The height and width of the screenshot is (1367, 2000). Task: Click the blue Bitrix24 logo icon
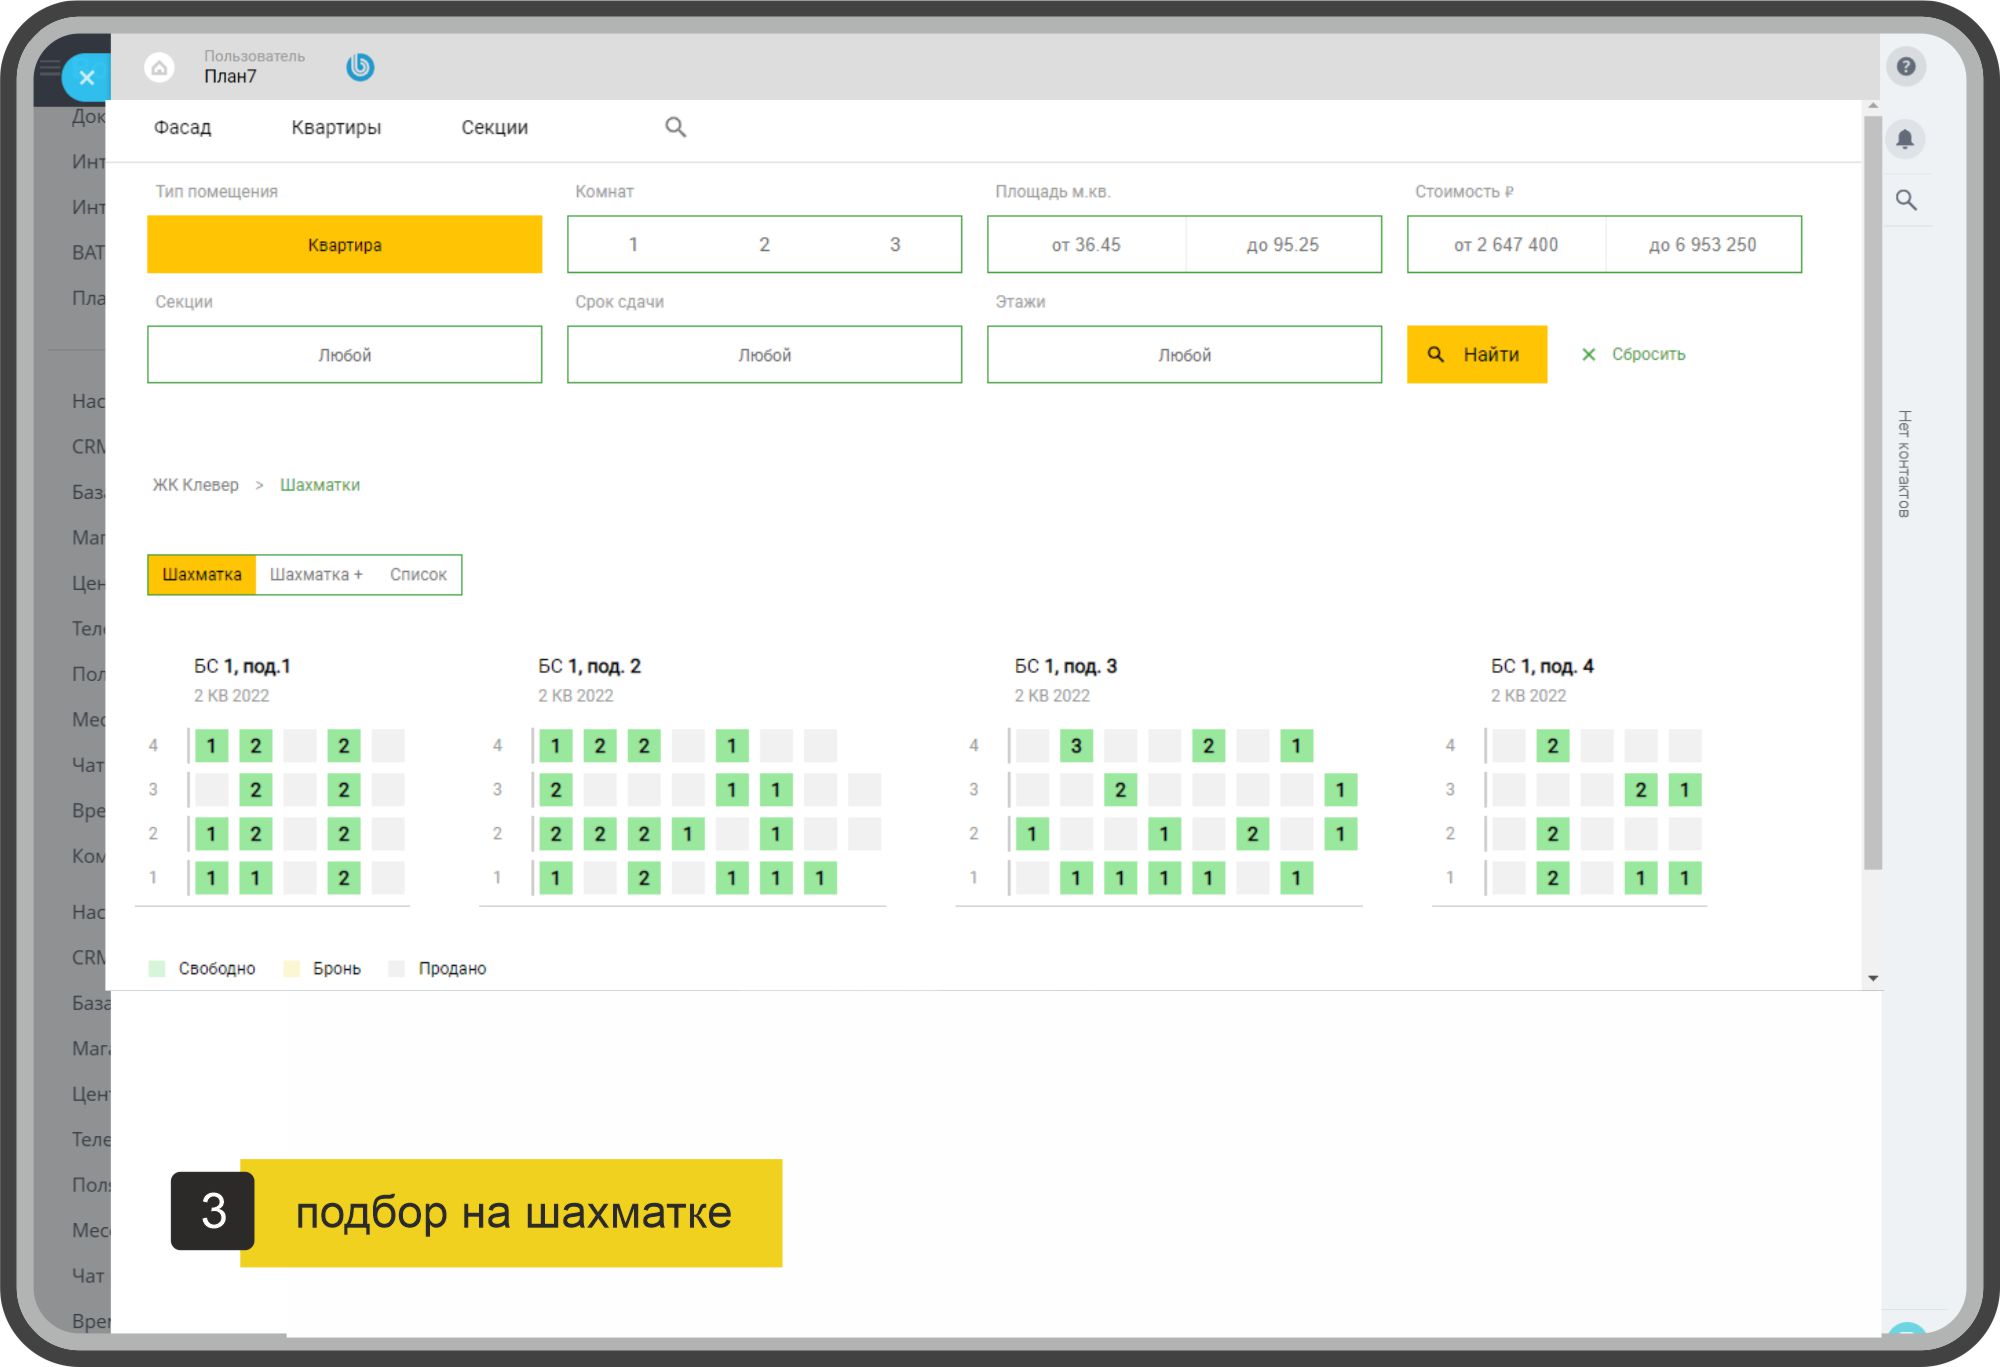[360, 67]
